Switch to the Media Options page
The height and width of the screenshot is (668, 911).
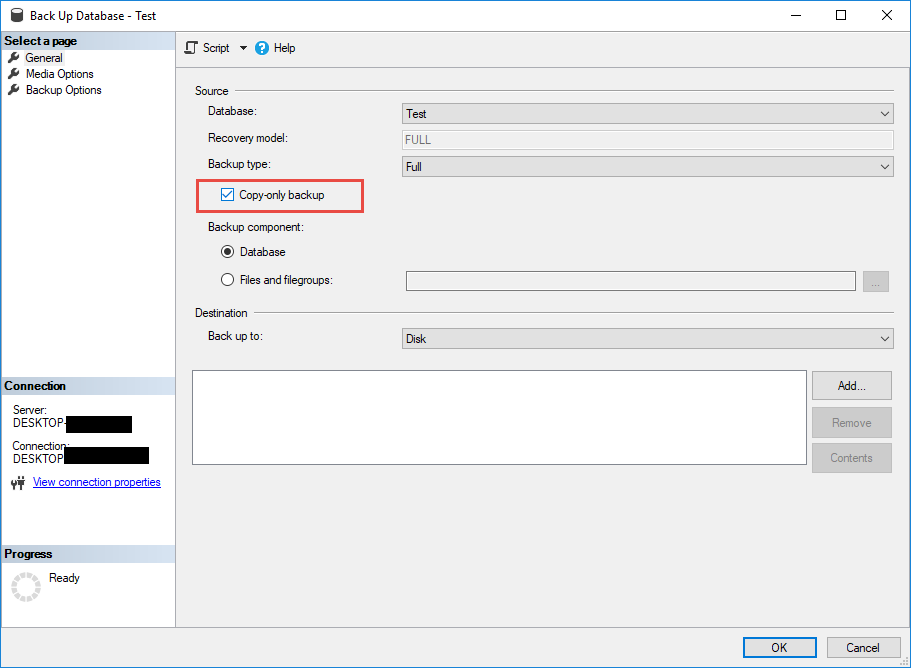click(x=59, y=74)
